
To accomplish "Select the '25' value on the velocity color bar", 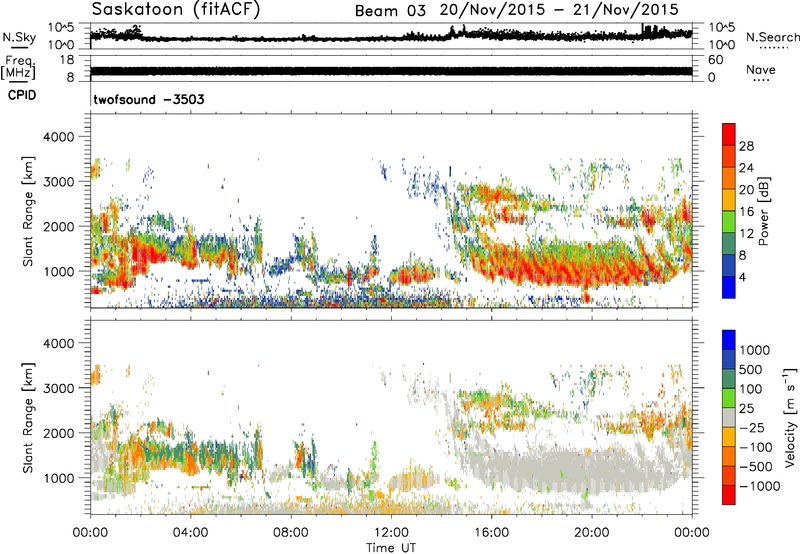I will (747, 409).
